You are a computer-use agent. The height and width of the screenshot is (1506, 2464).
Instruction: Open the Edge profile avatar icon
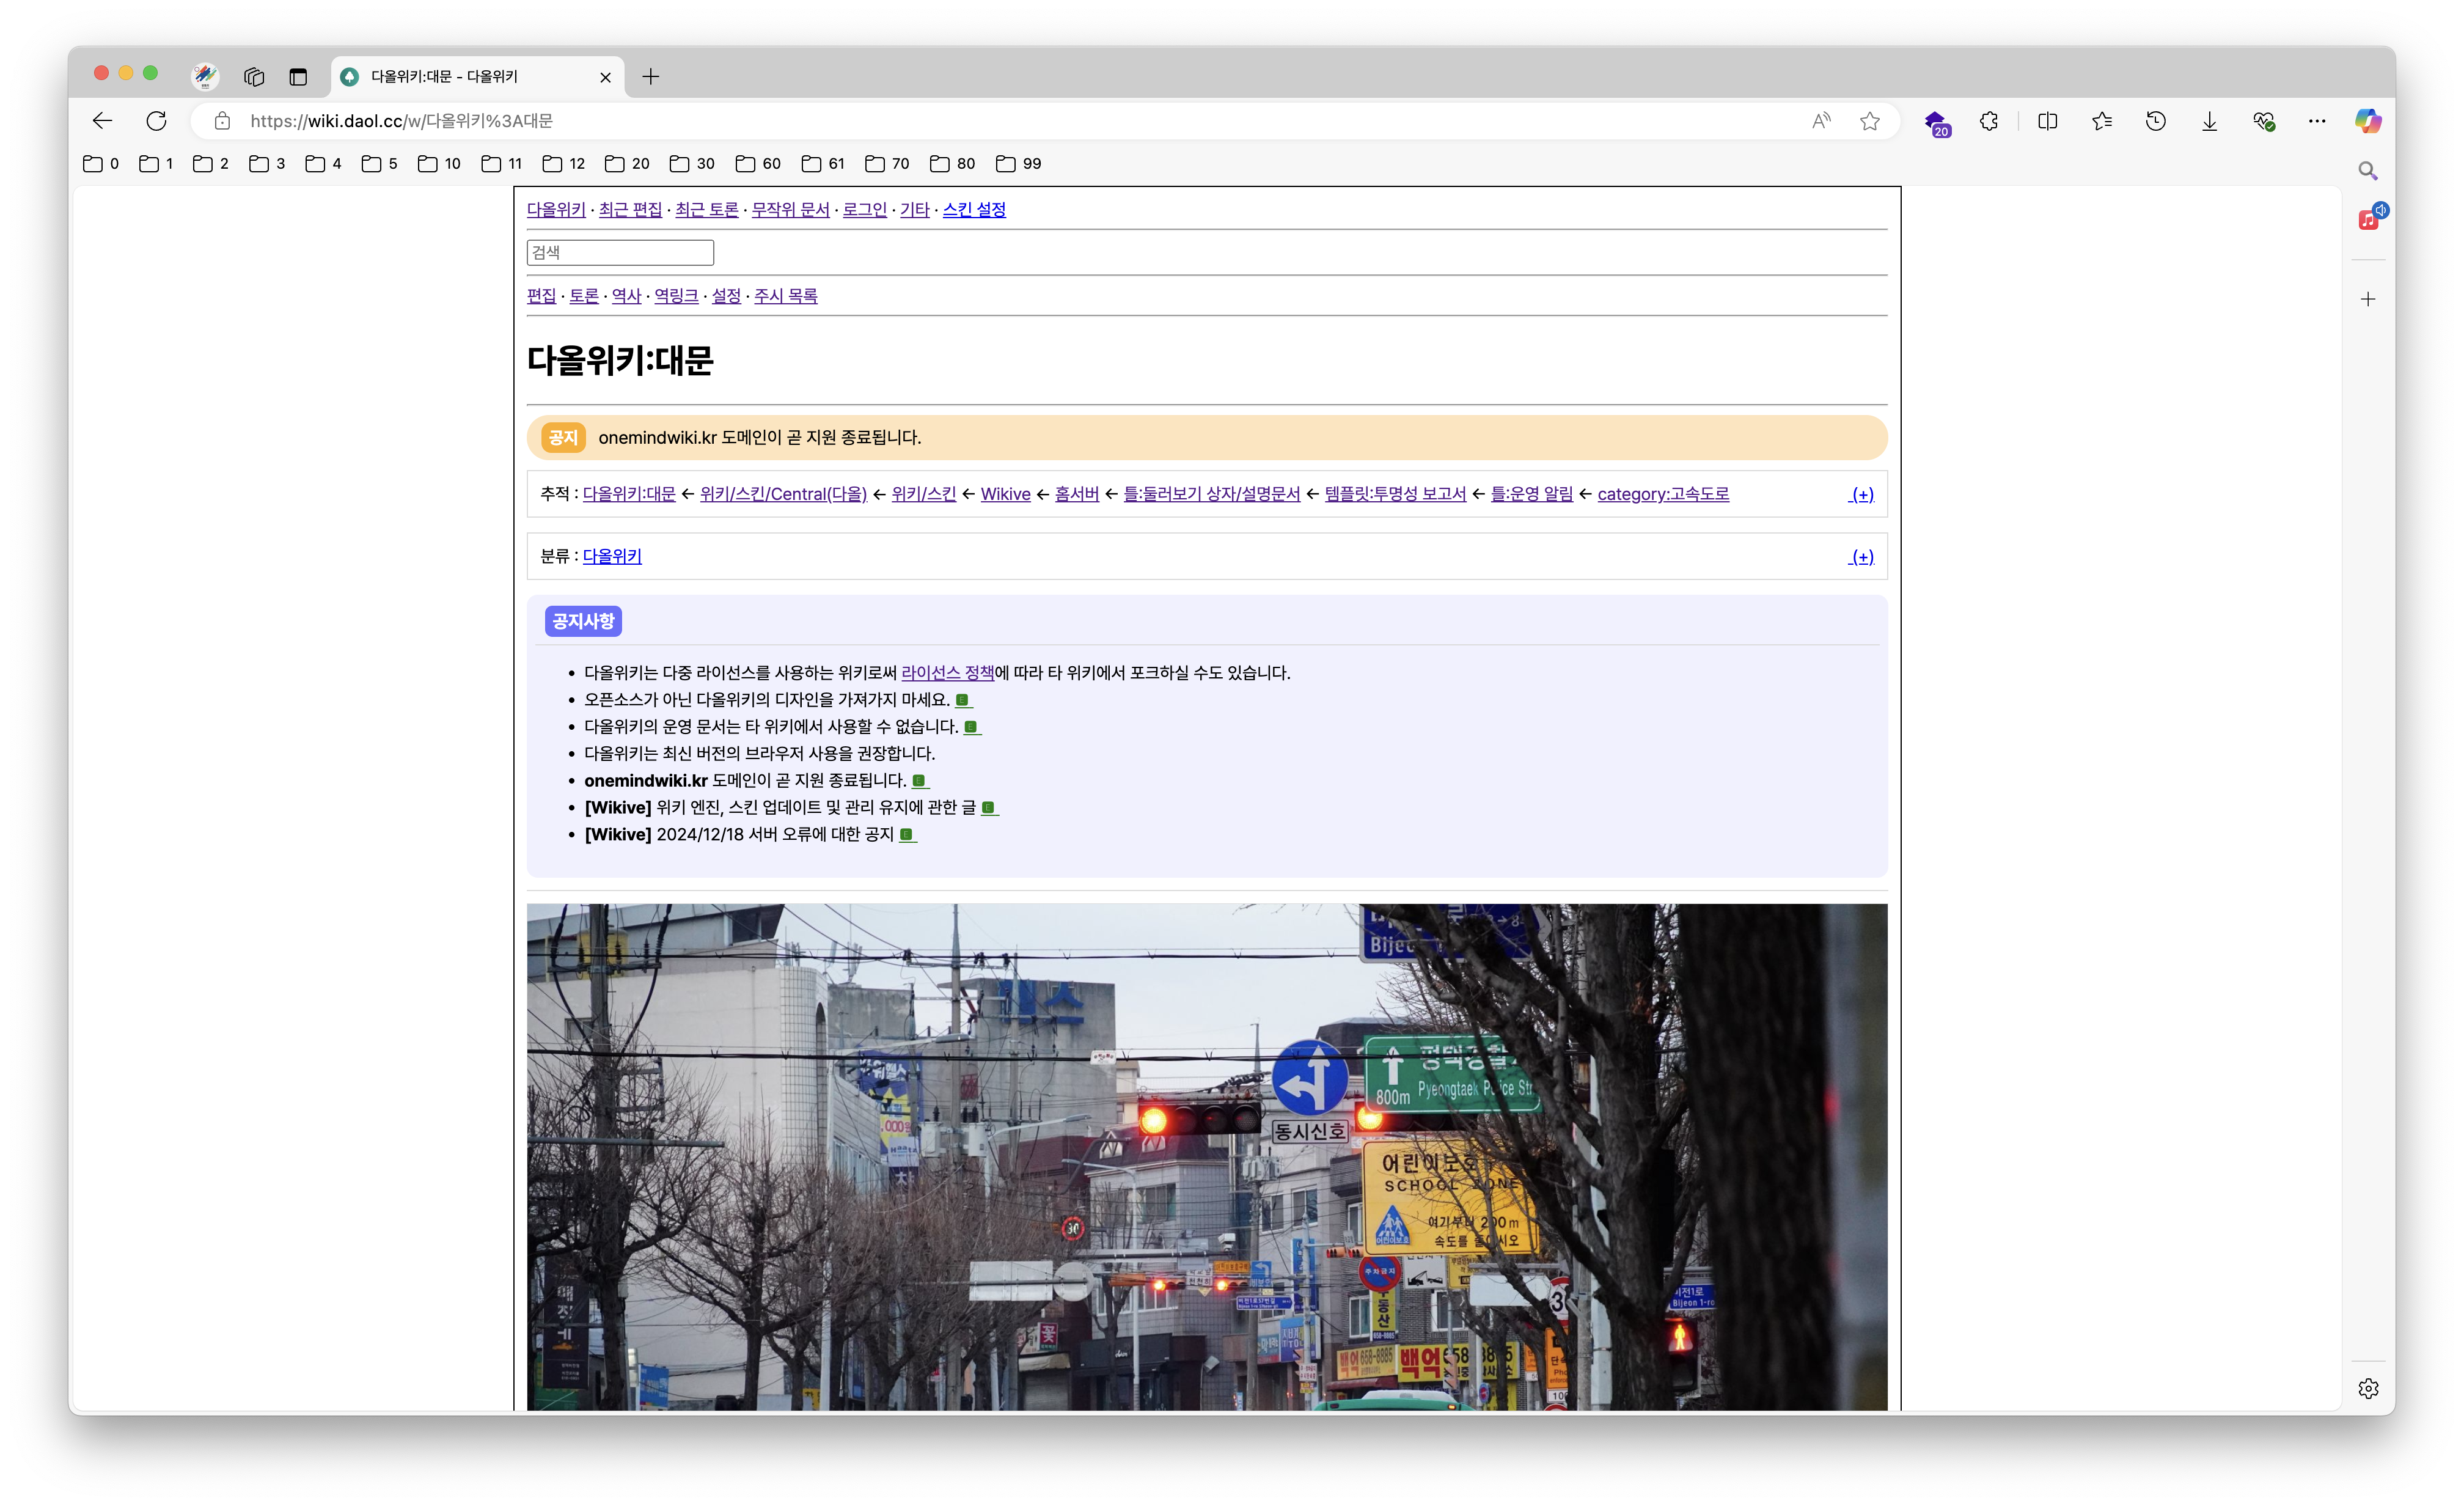point(205,76)
